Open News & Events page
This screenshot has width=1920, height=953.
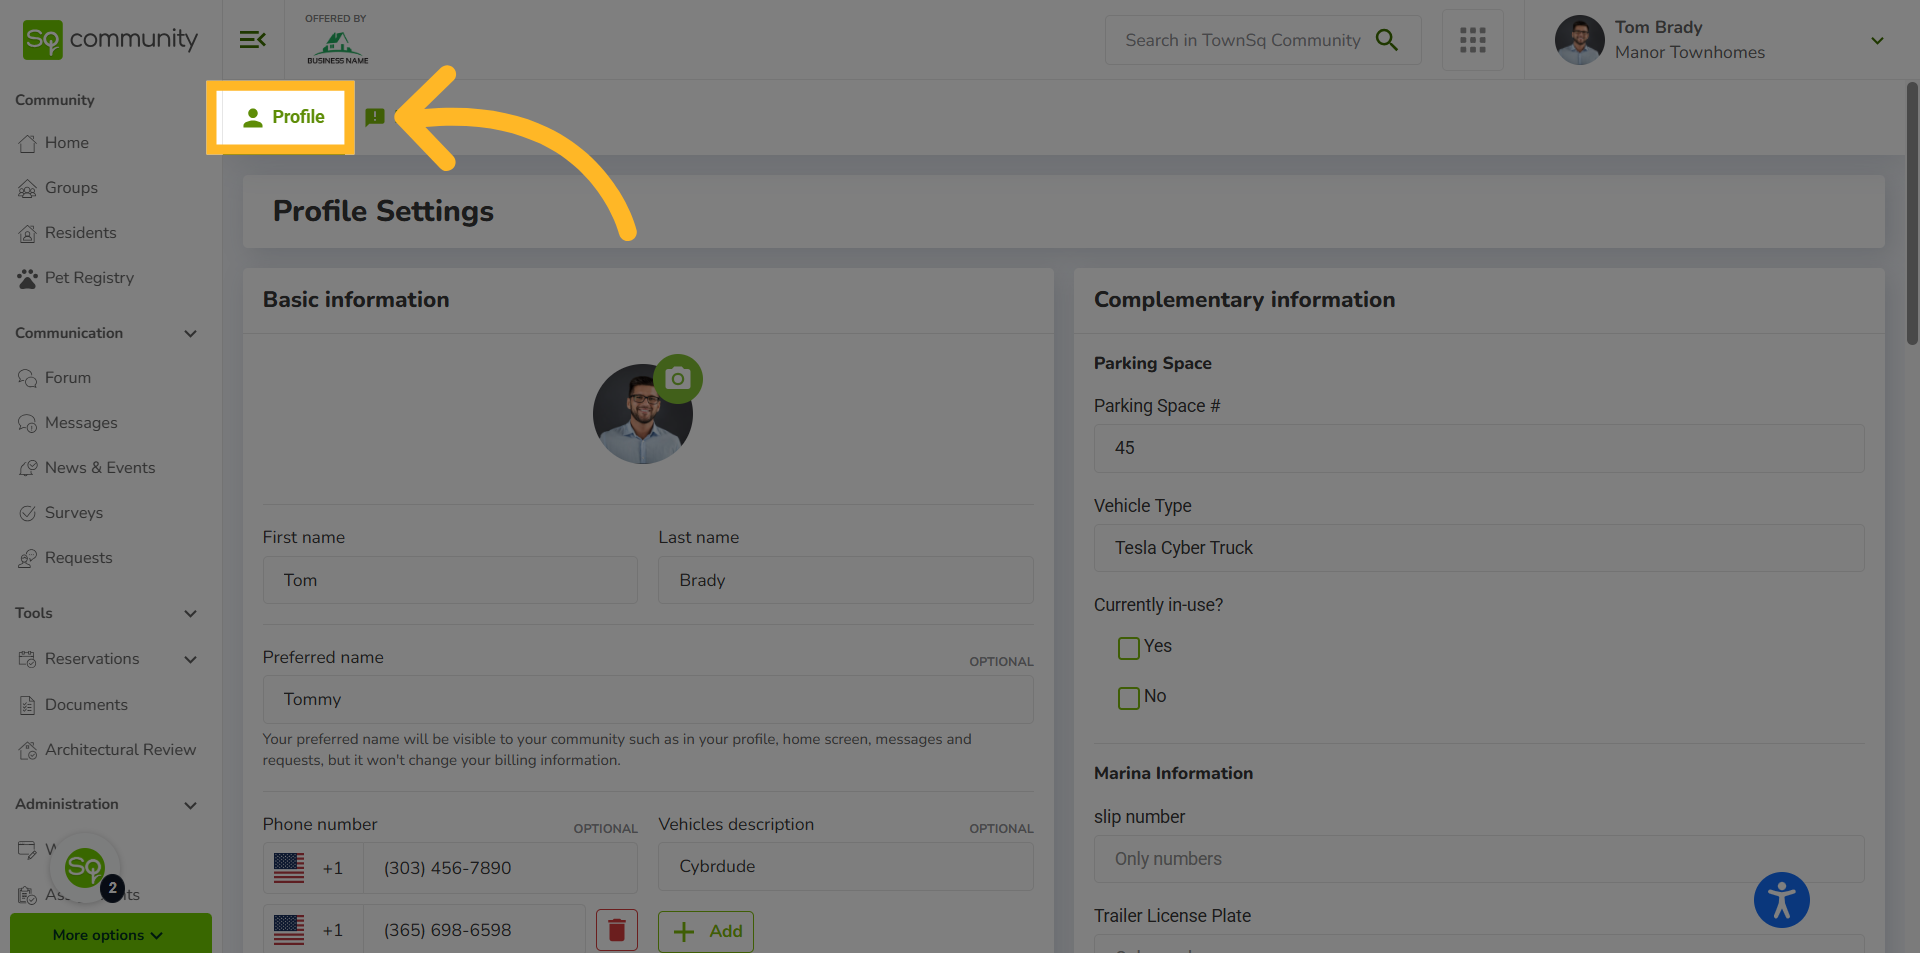(100, 468)
